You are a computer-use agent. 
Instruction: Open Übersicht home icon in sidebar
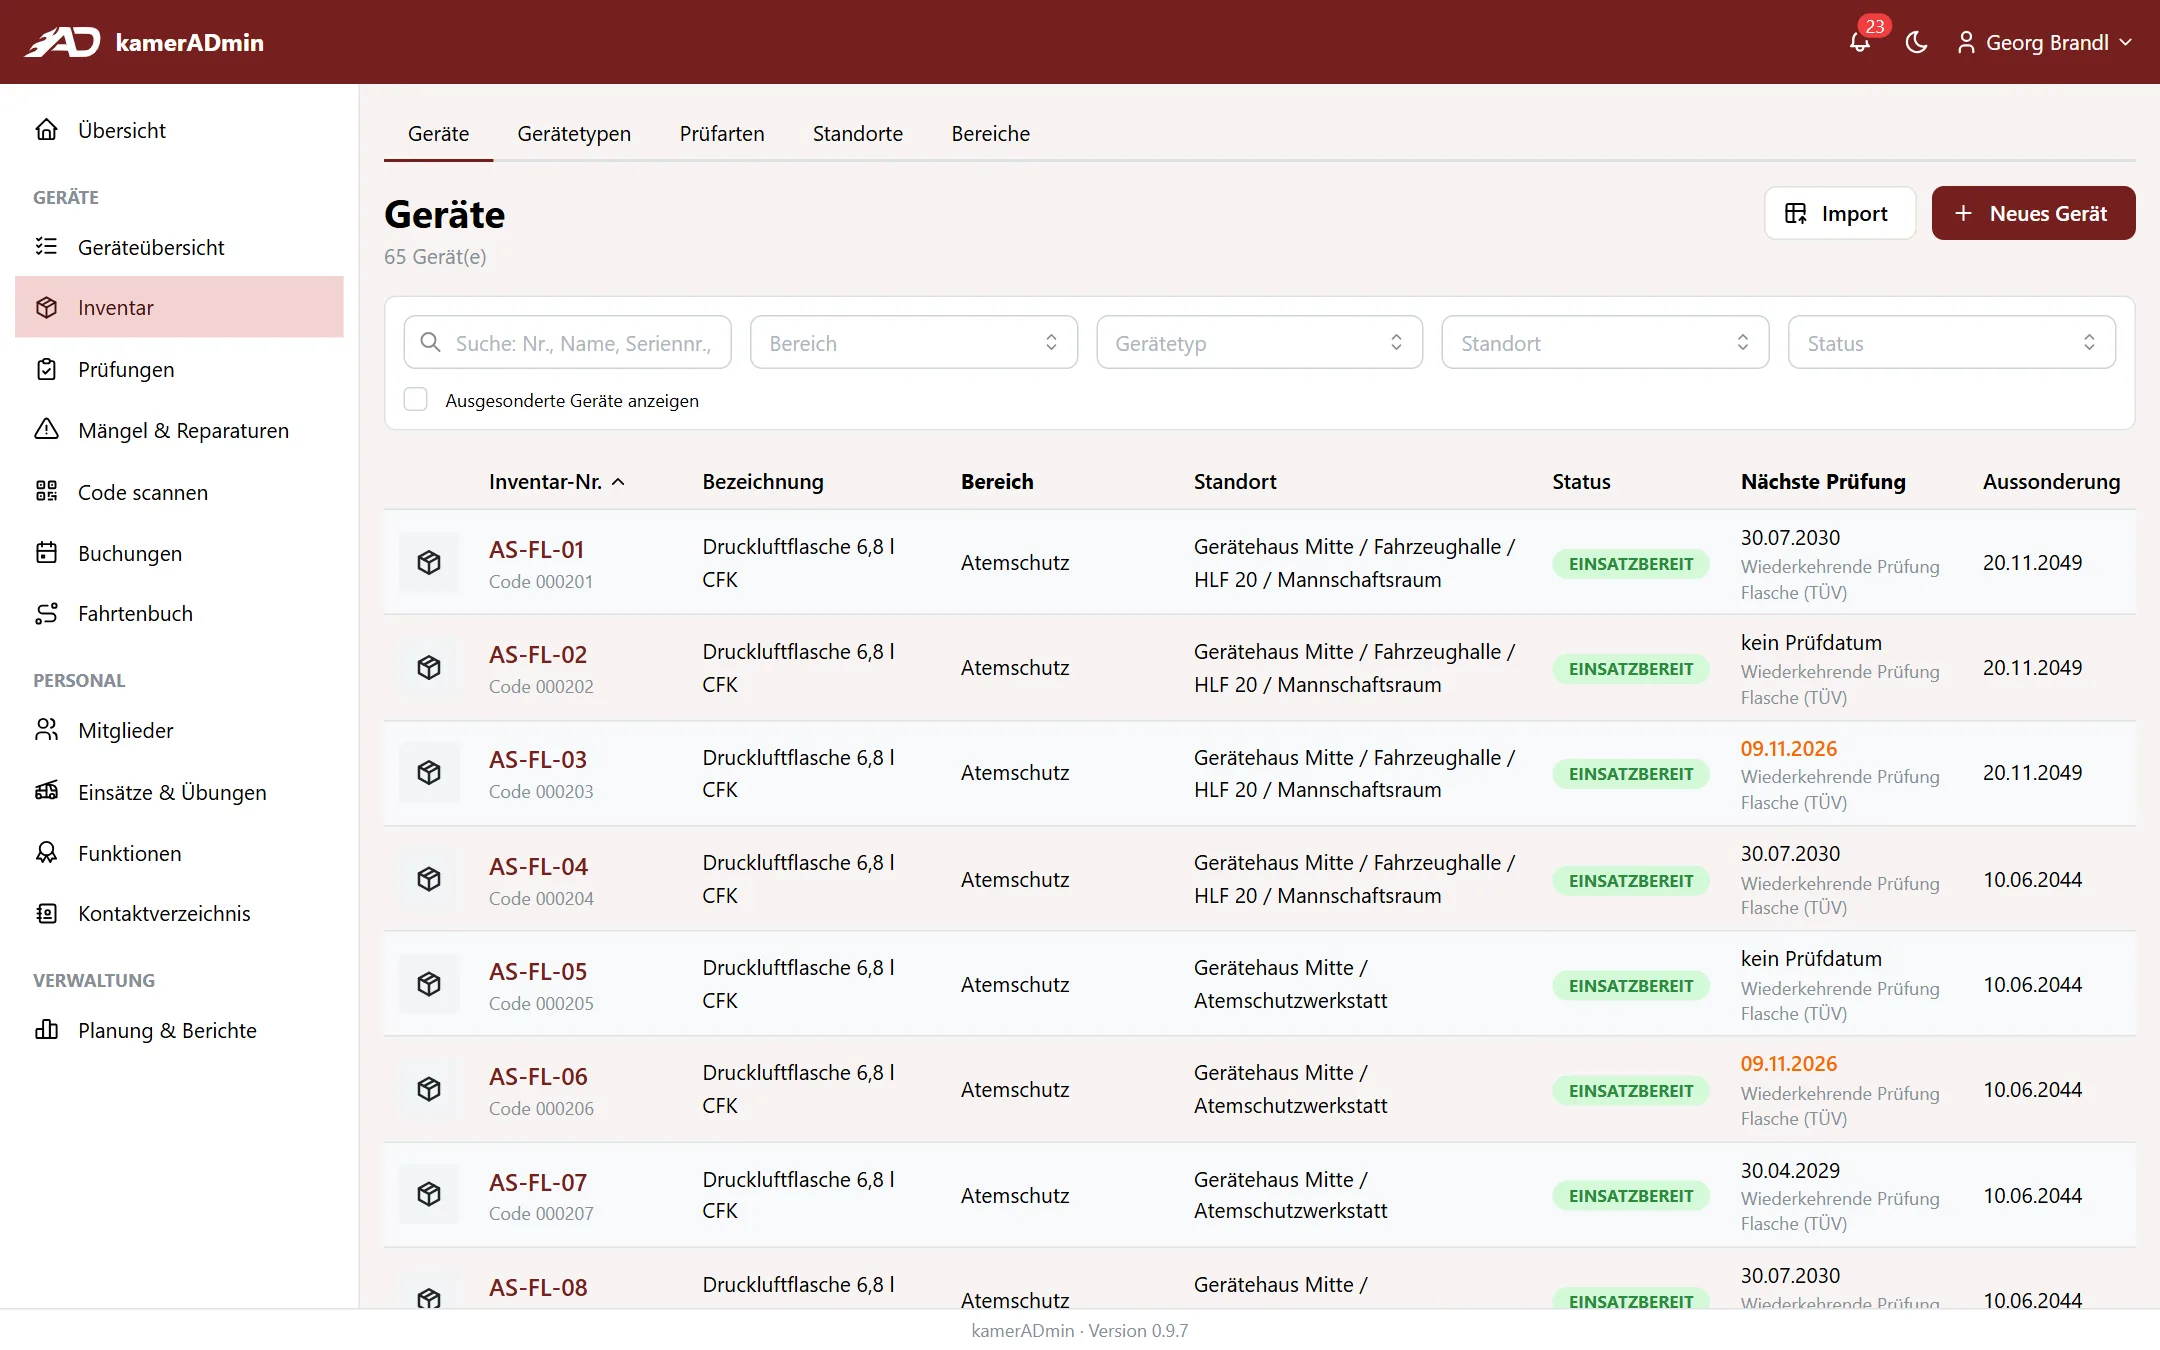coord(46,130)
